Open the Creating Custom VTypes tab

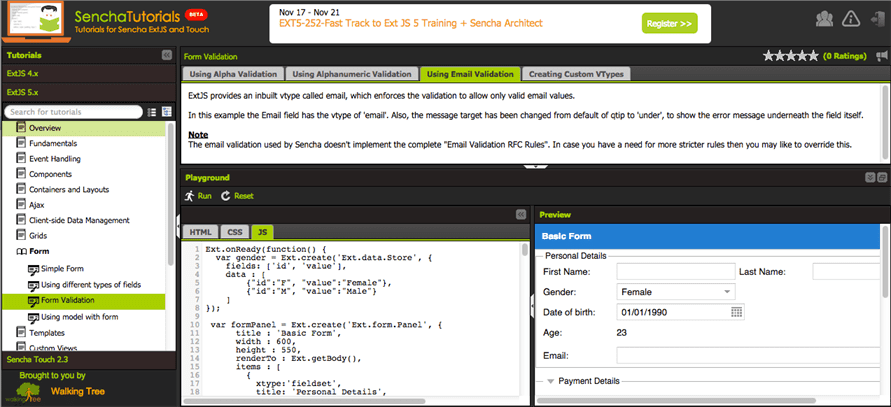[x=576, y=74]
